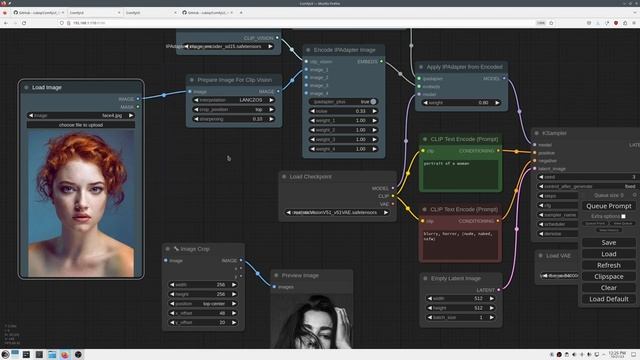Open a new browser tab with plus button

[241, 13]
